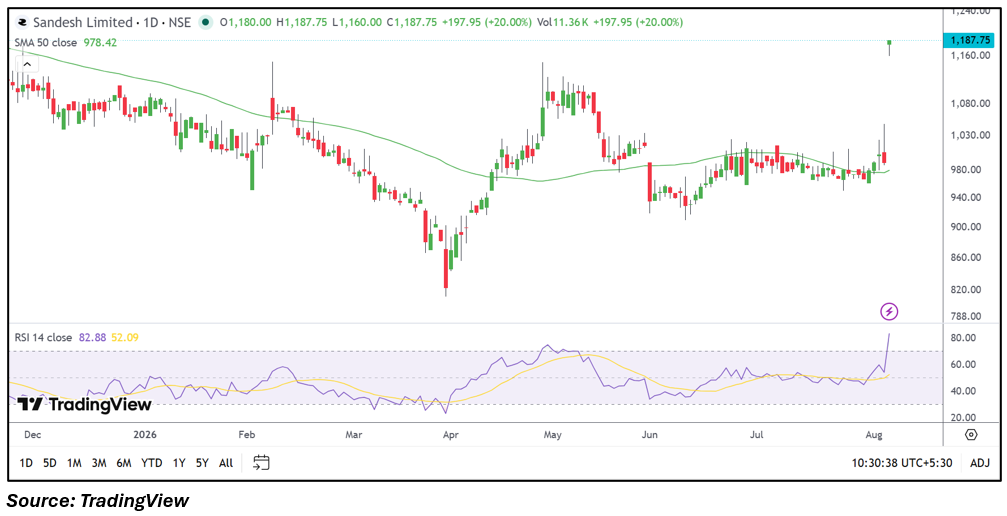Screen dimensions: 1007x516
Task: Click the 1,187.75 current price label on axis
Action: 970,40
